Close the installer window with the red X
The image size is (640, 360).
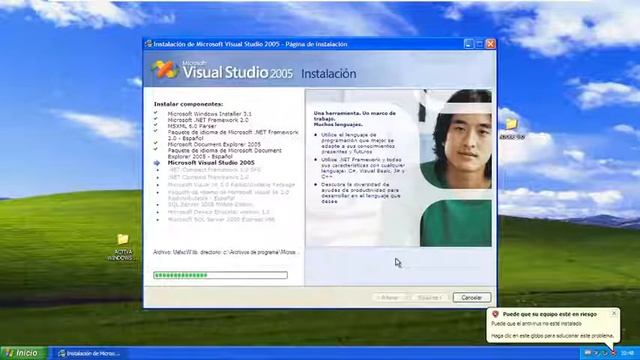coord(491,44)
